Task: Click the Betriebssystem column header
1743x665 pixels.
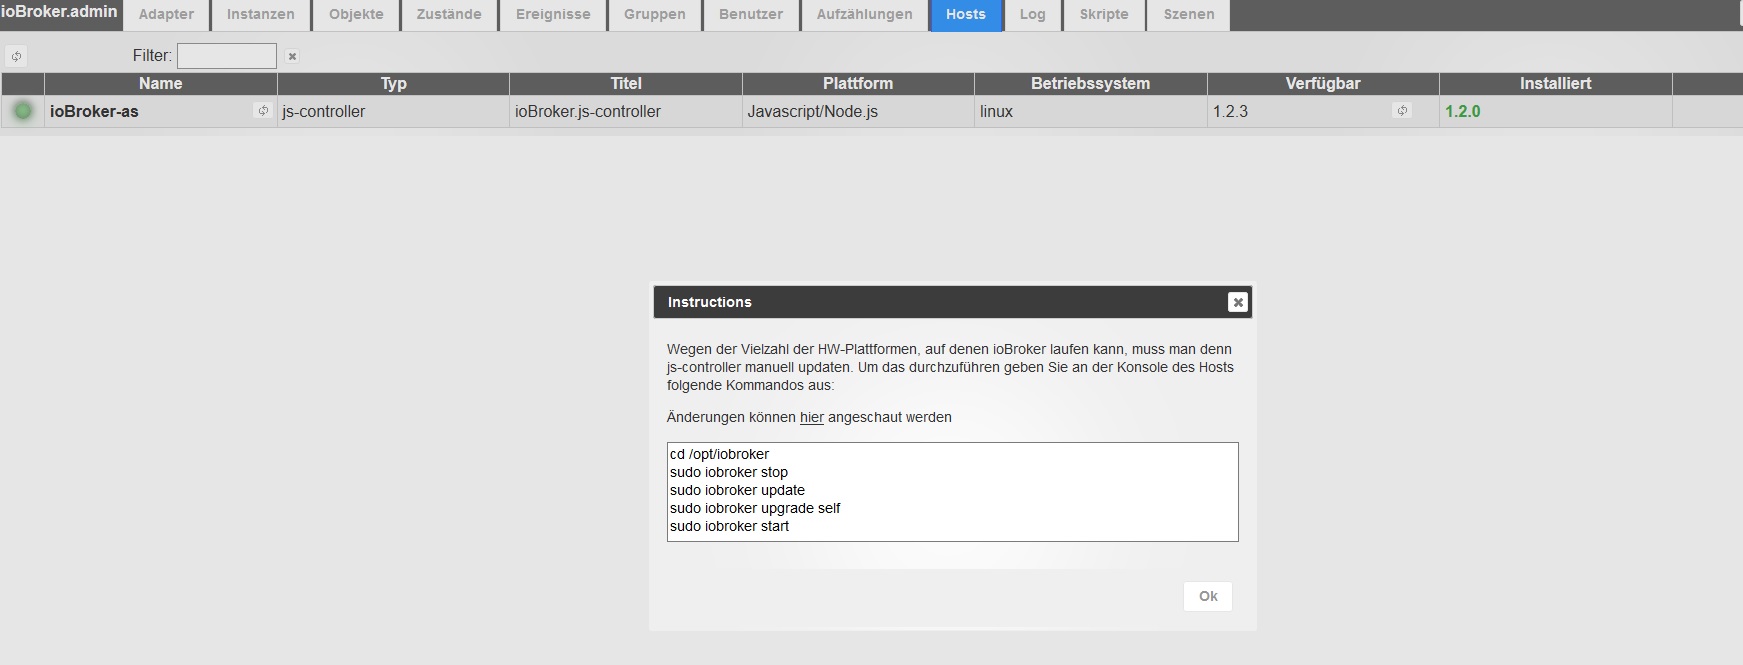Action: (1090, 83)
